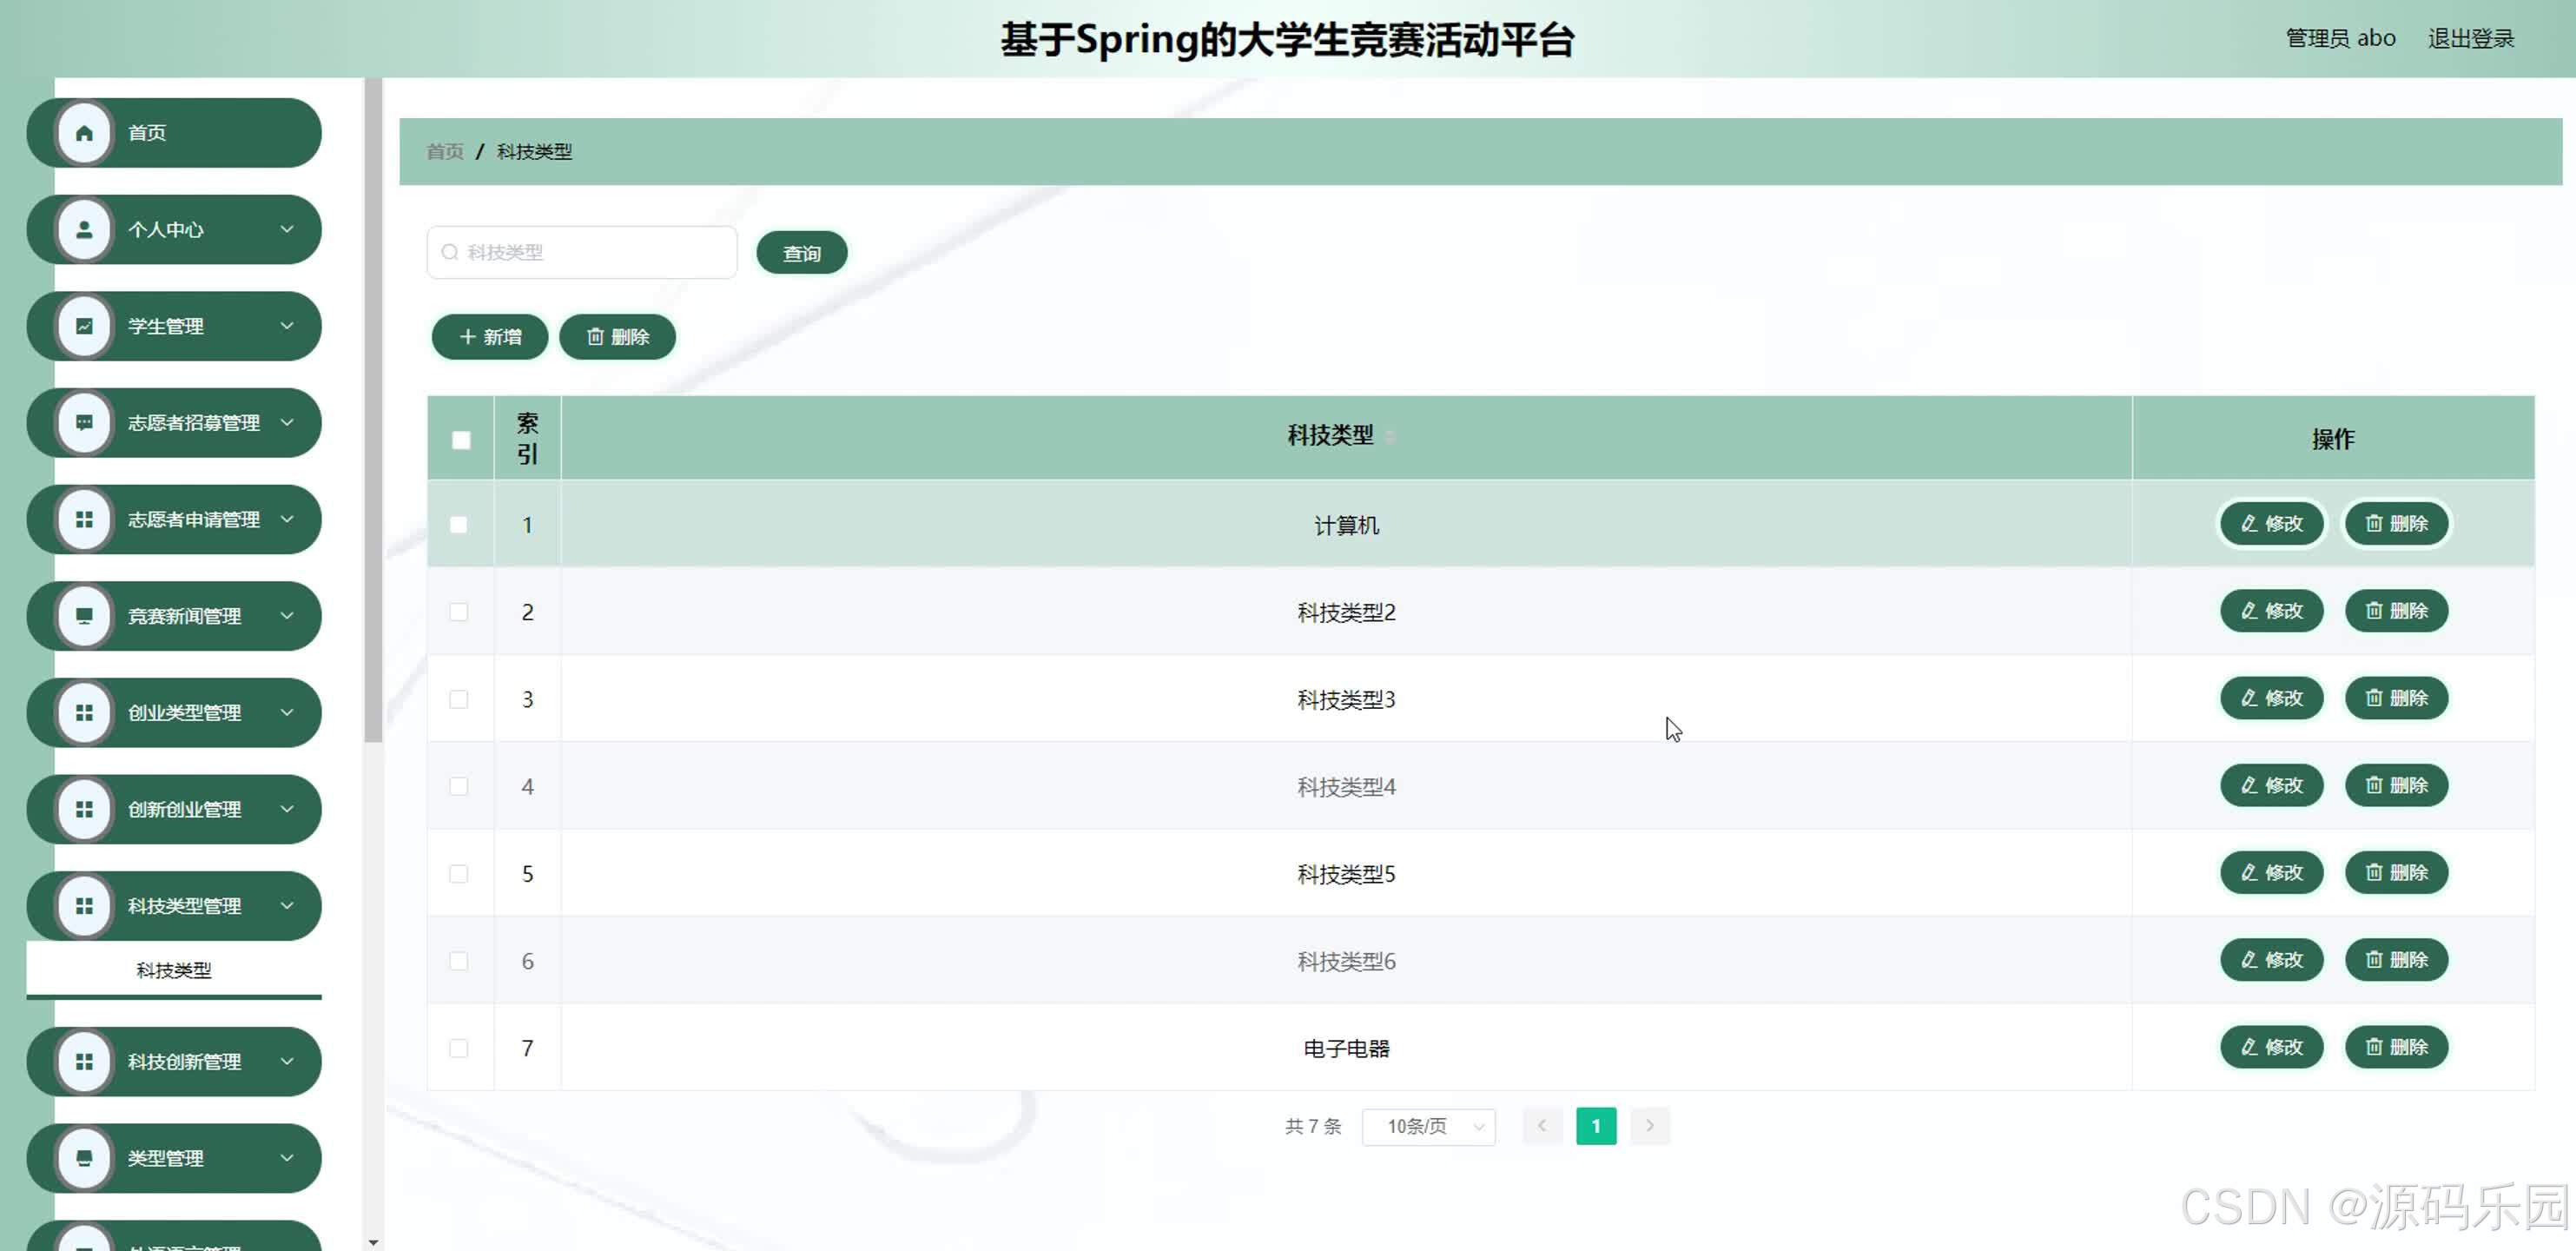Open 类型管理 via its display icon

coord(84,1157)
